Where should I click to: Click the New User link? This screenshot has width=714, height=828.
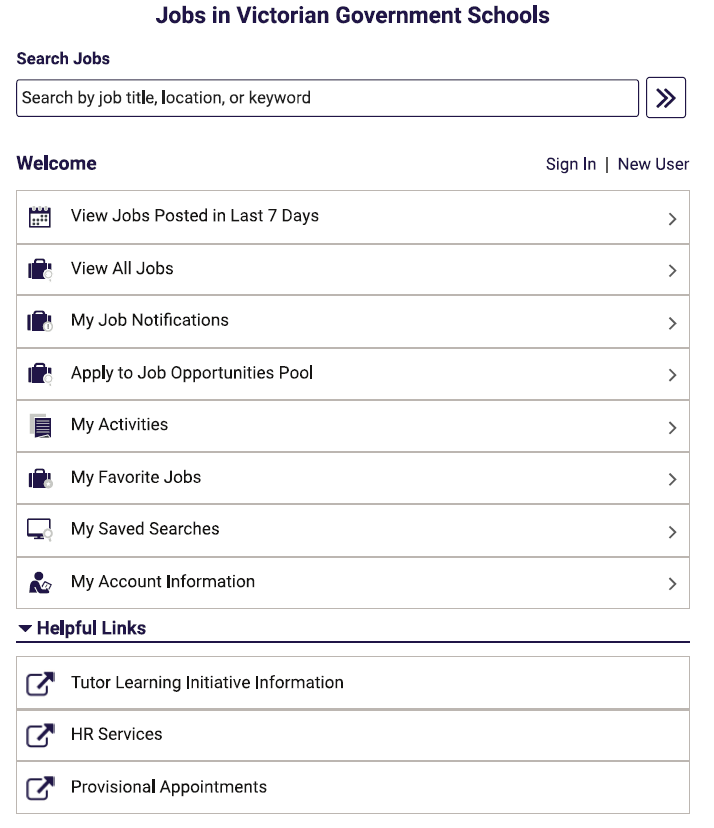[653, 164]
